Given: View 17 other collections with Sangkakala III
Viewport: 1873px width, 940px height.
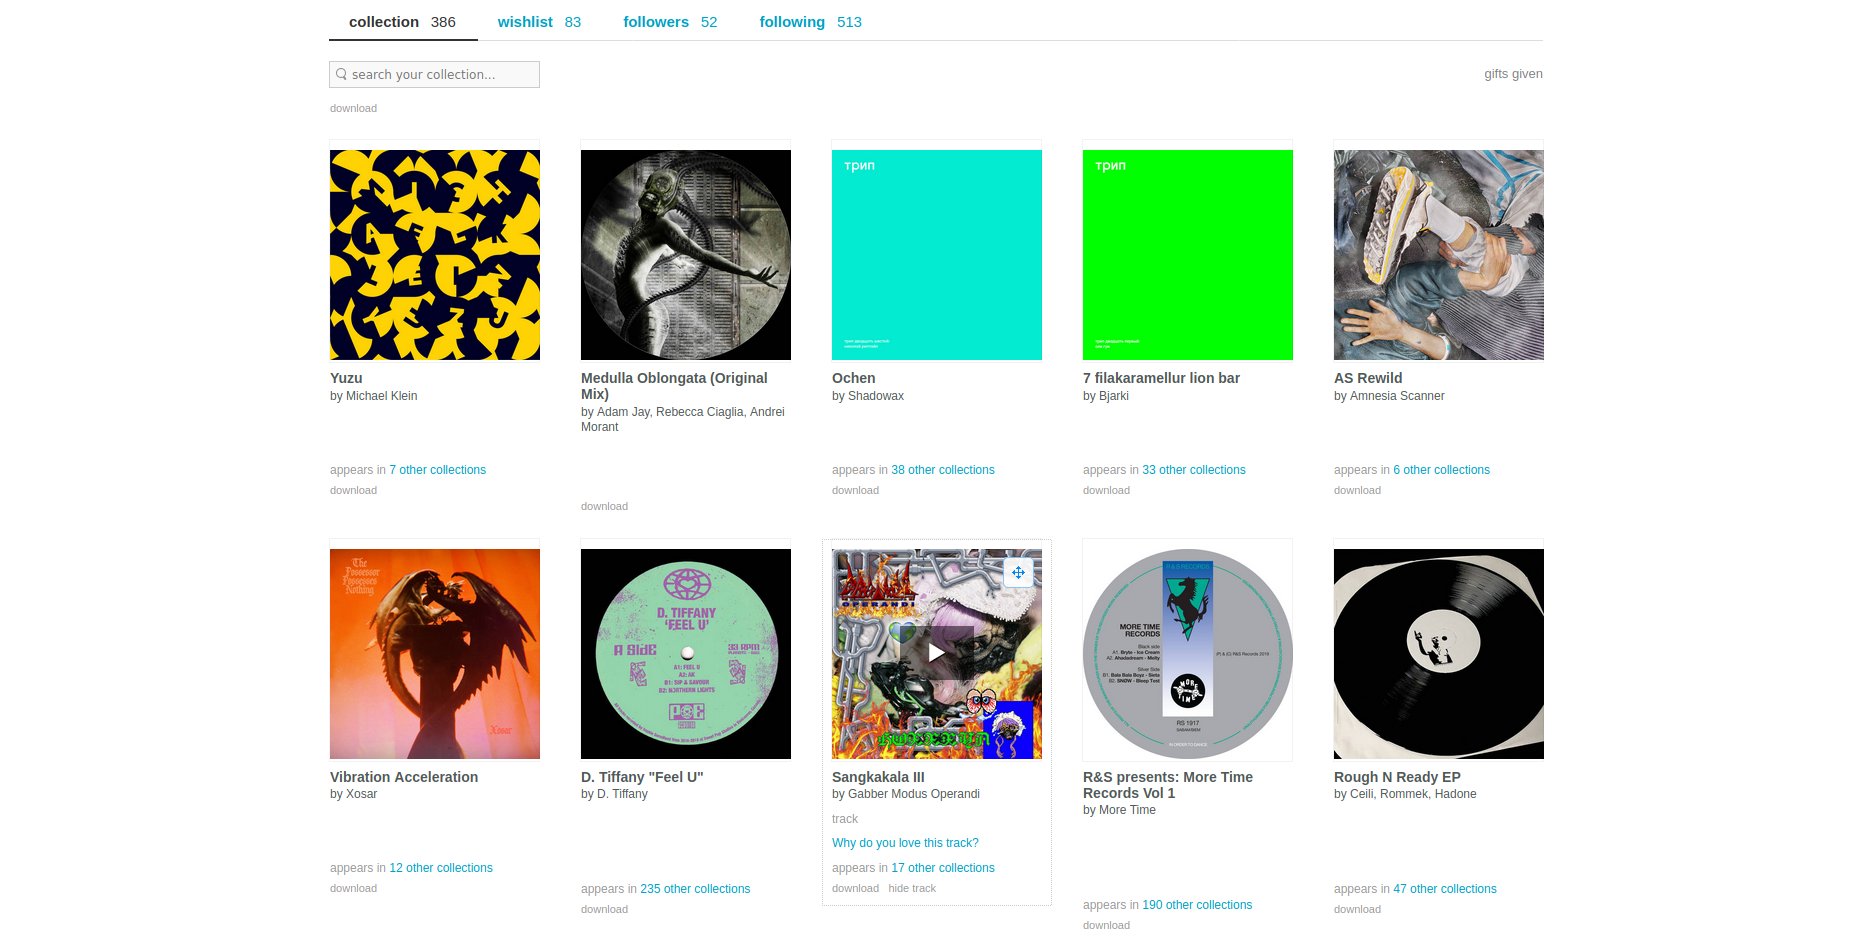Looking at the screenshot, I should click(943, 868).
